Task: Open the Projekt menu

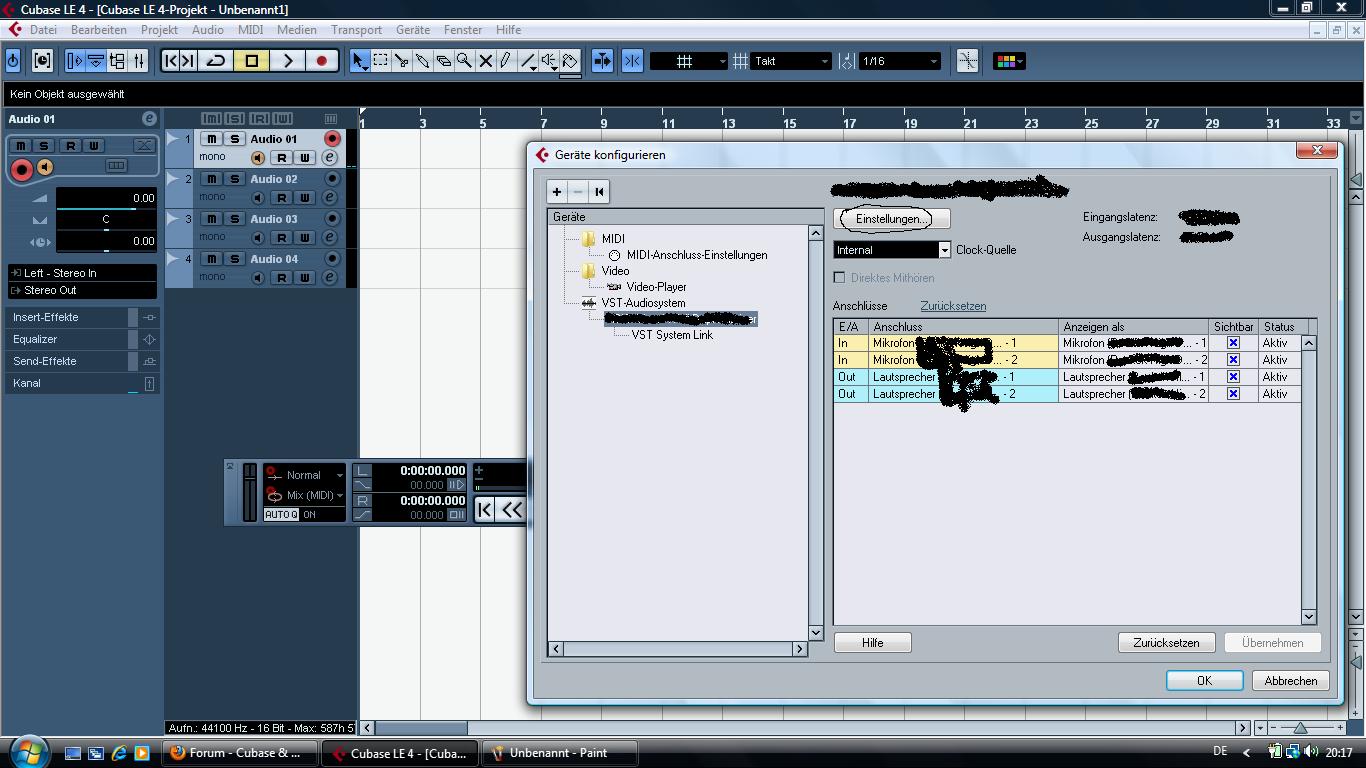Action: point(159,30)
